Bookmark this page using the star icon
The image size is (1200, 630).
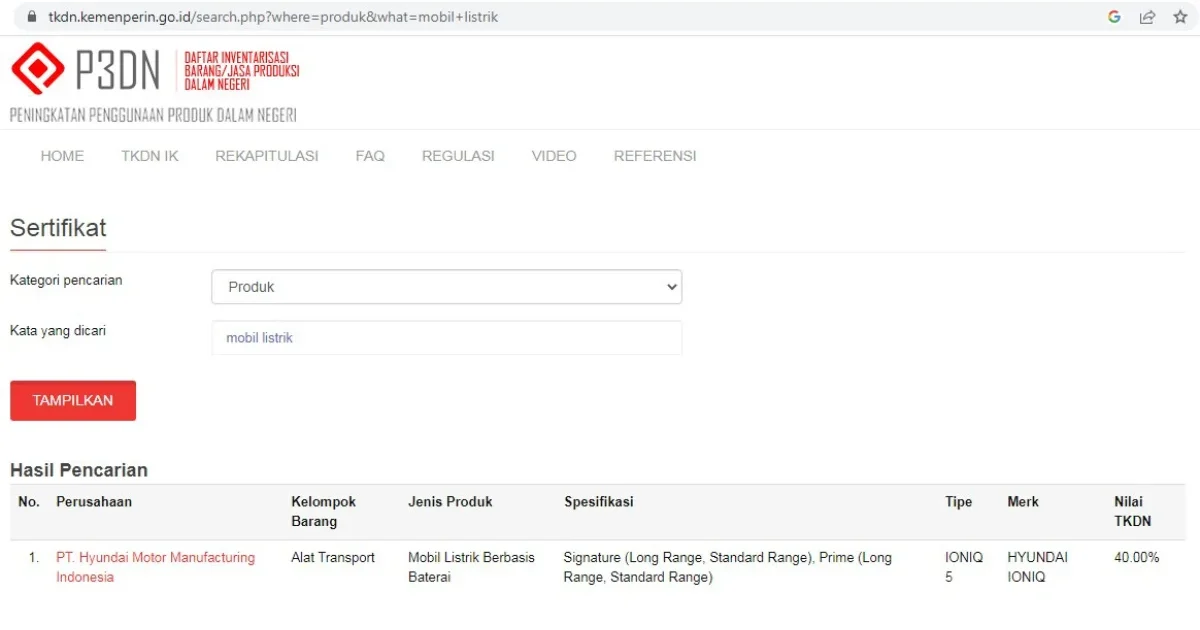click(x=1180, y=16)
